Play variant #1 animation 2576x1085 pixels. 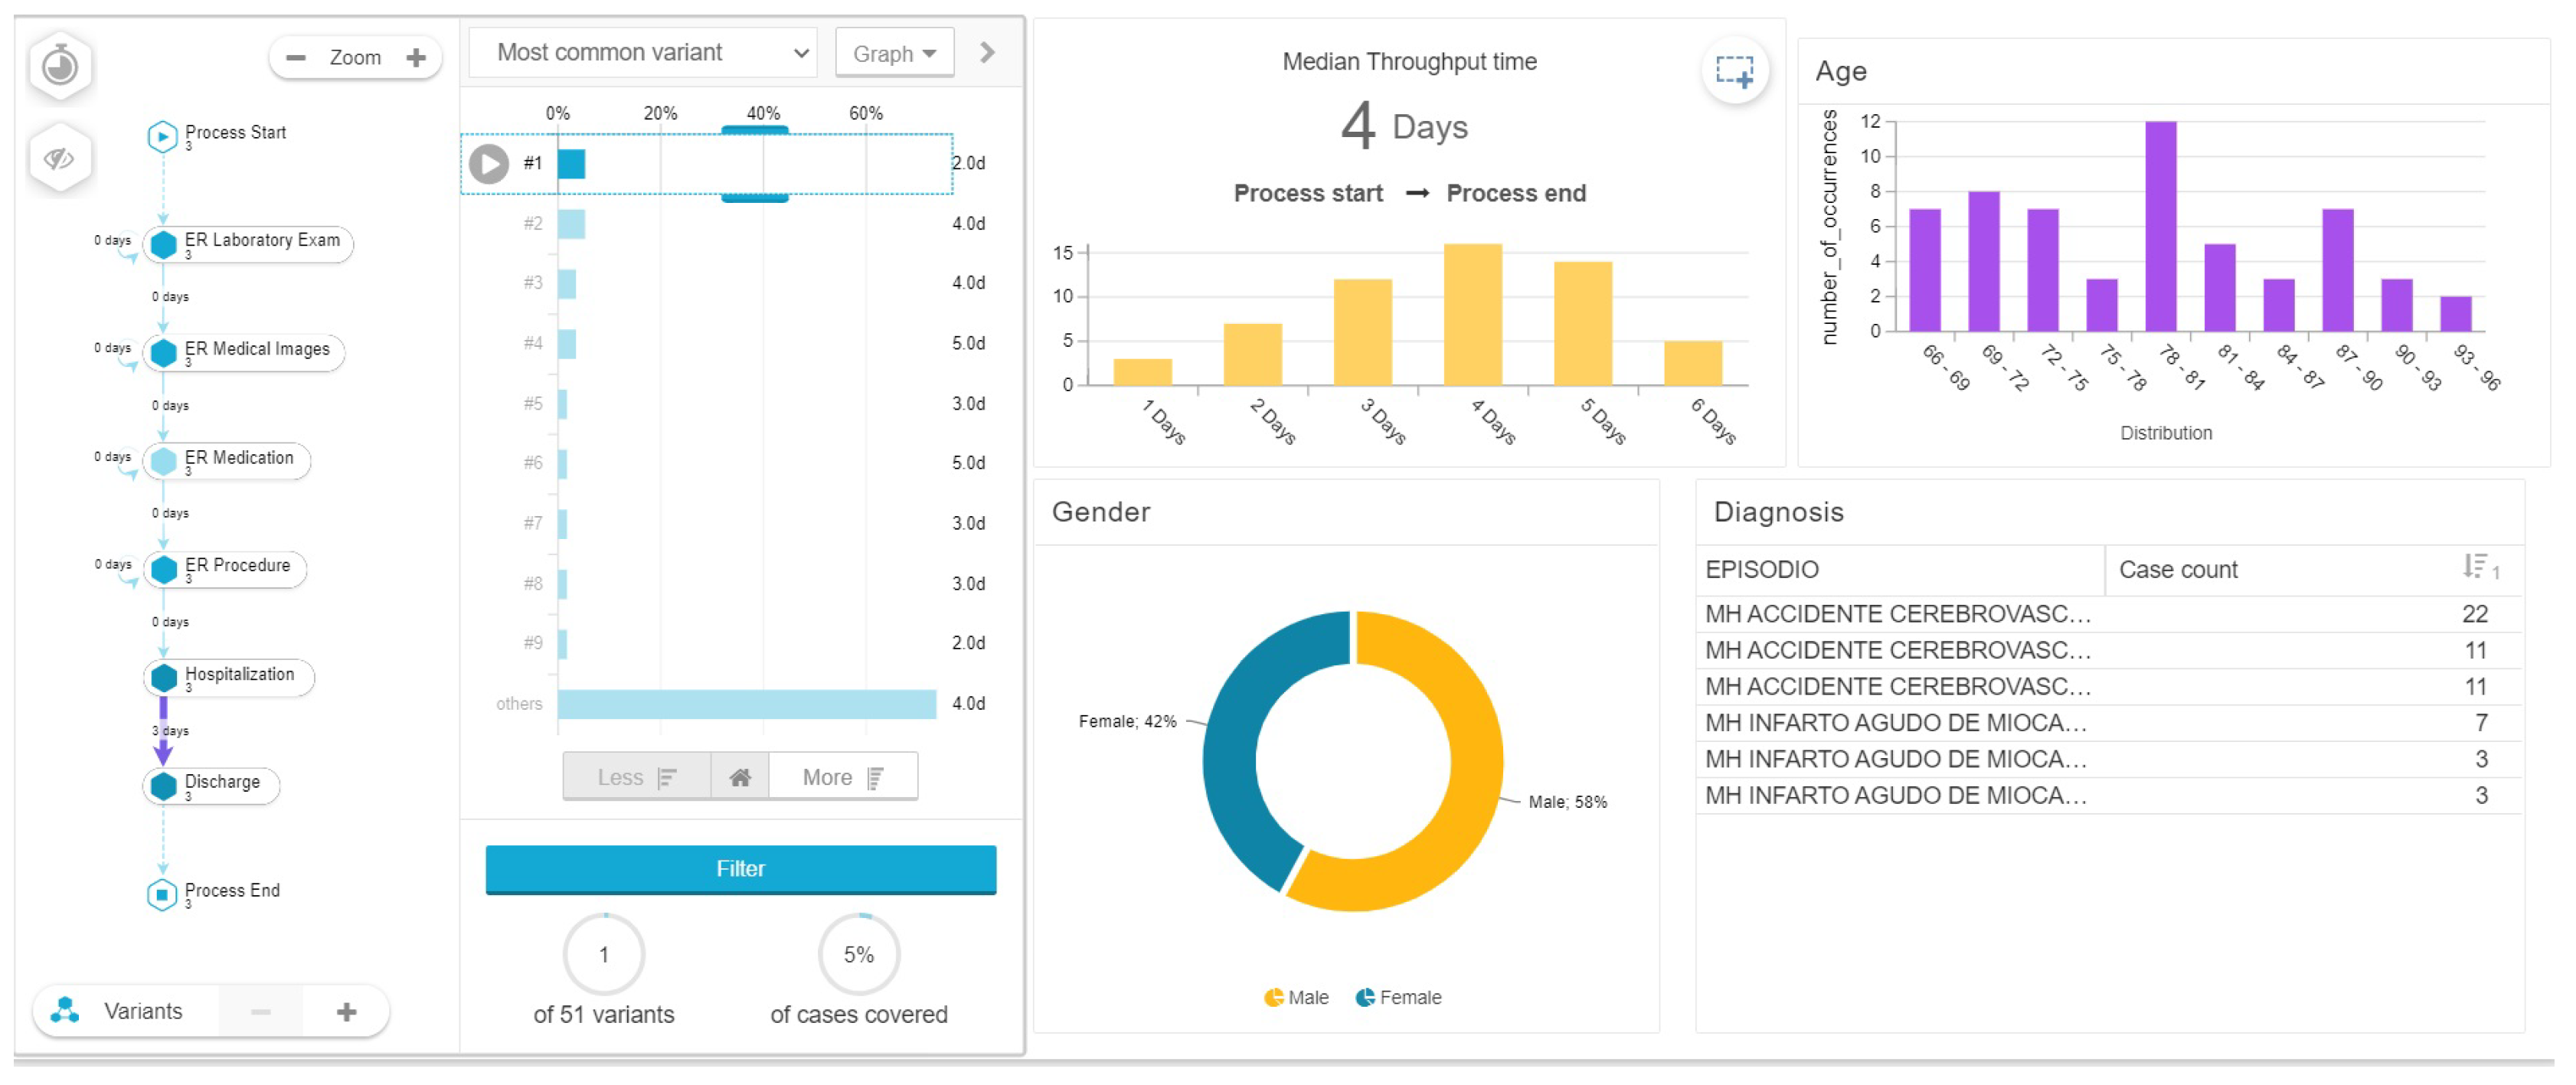tap(489, 164)
